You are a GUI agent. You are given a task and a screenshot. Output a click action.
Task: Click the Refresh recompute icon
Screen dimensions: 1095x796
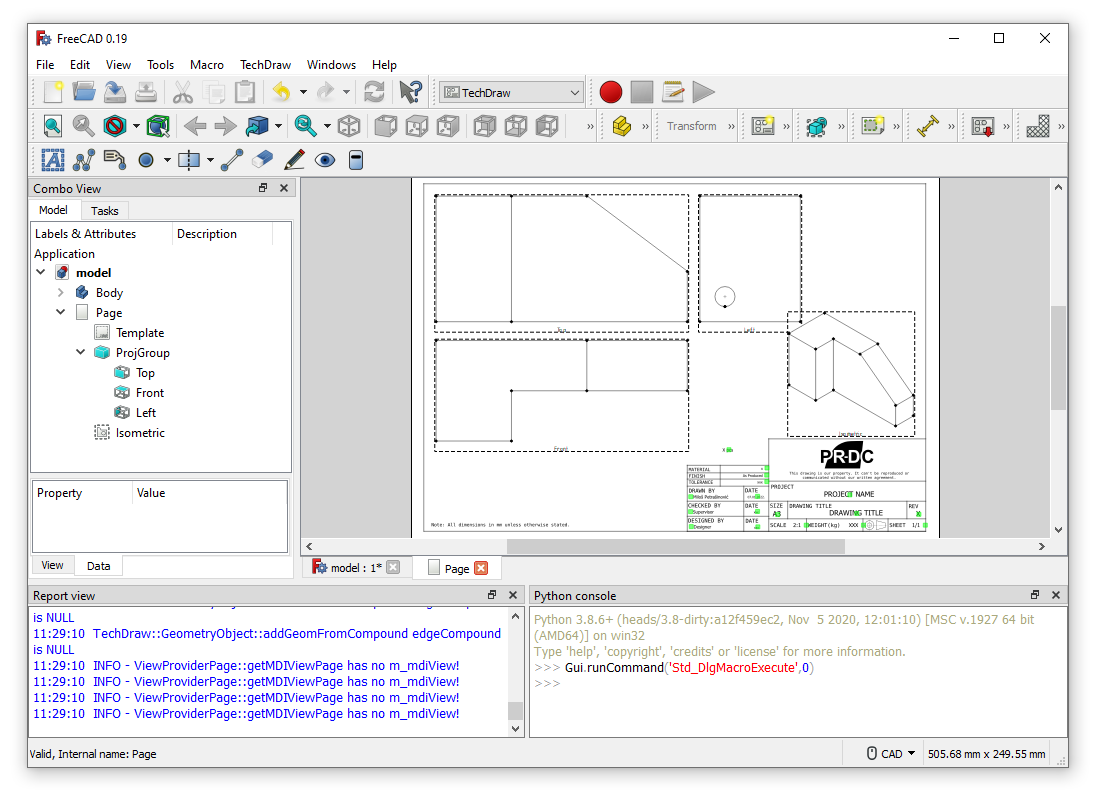click(374, 92)
